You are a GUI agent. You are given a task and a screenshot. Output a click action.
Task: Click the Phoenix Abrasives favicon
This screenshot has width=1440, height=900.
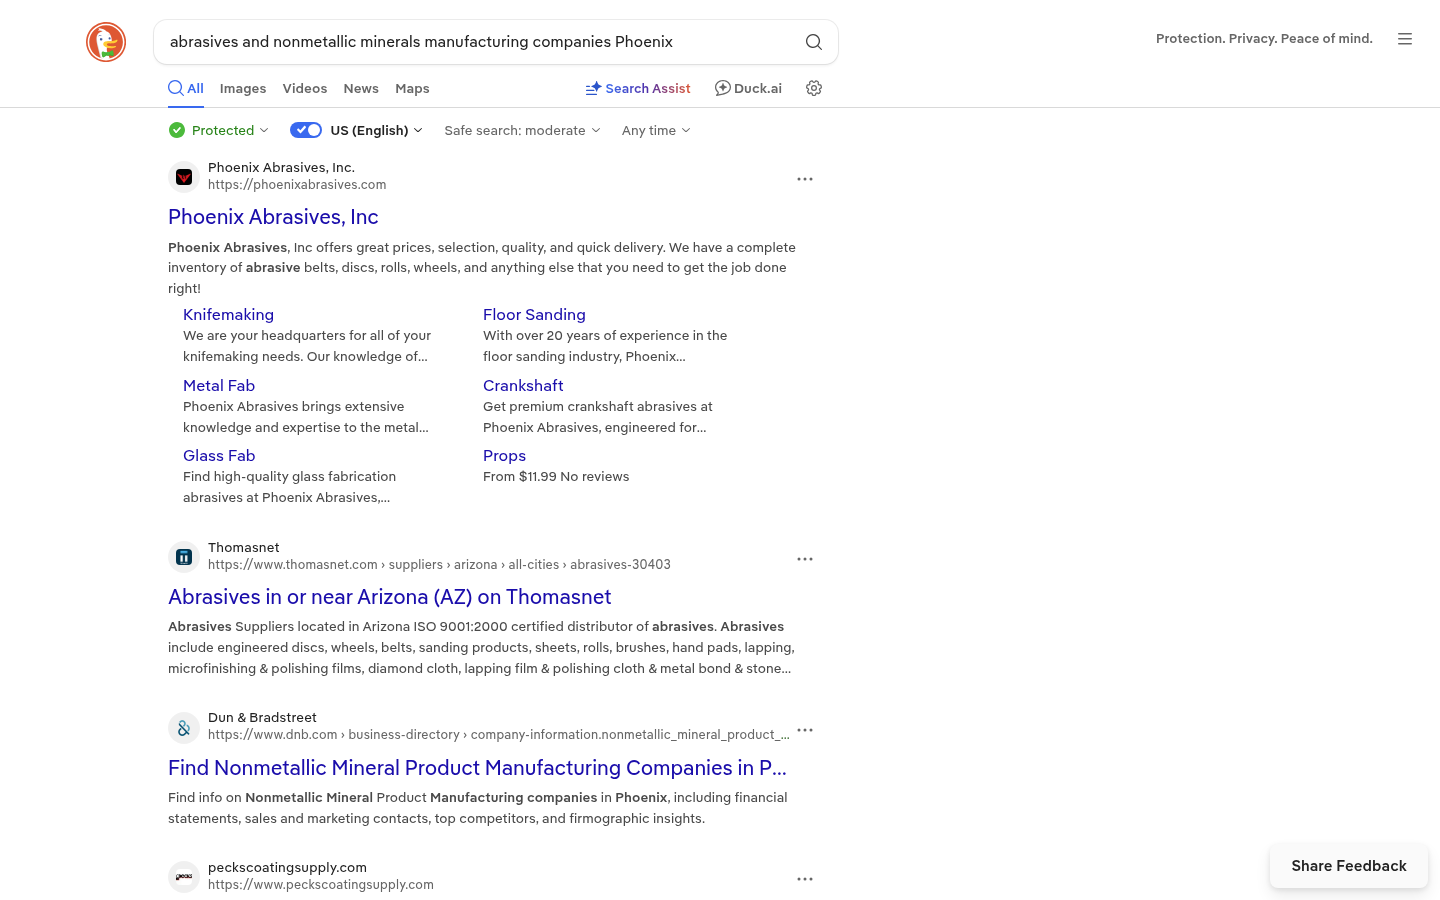[184, 177]
